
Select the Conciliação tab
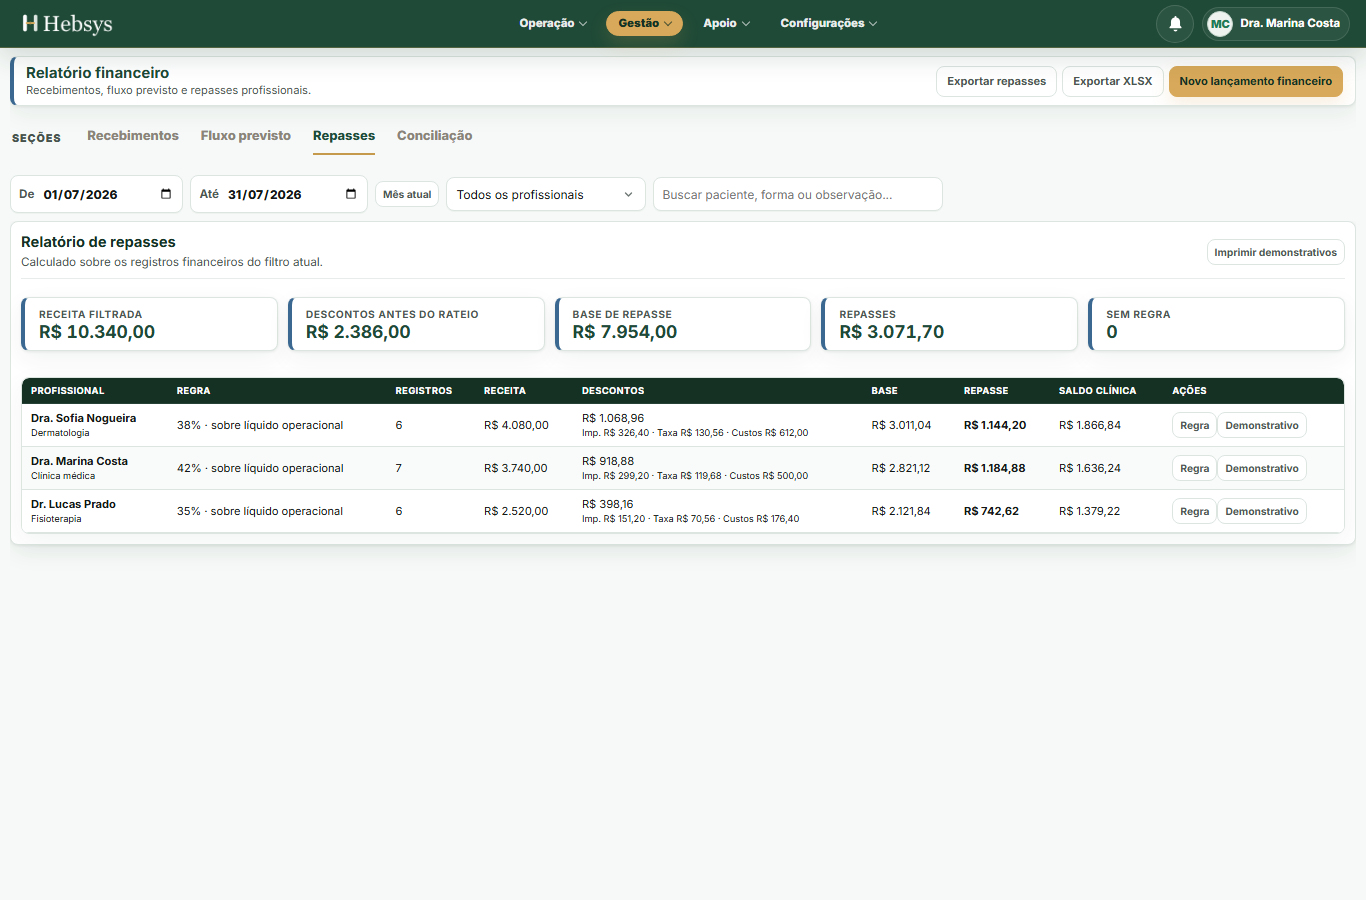pos(435,136)
